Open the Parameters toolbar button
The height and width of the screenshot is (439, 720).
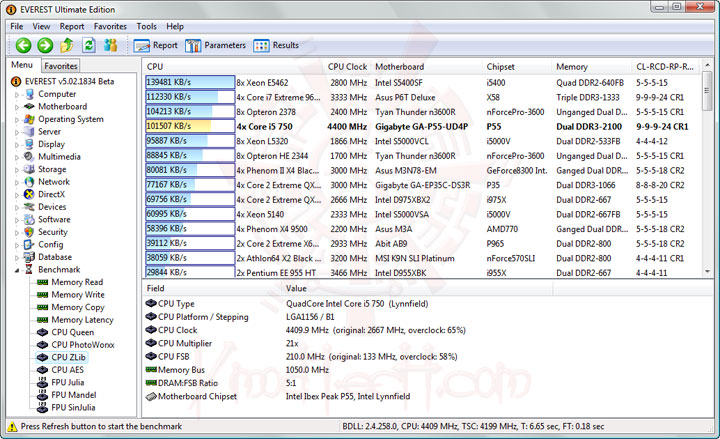click(x=215, y=45)
